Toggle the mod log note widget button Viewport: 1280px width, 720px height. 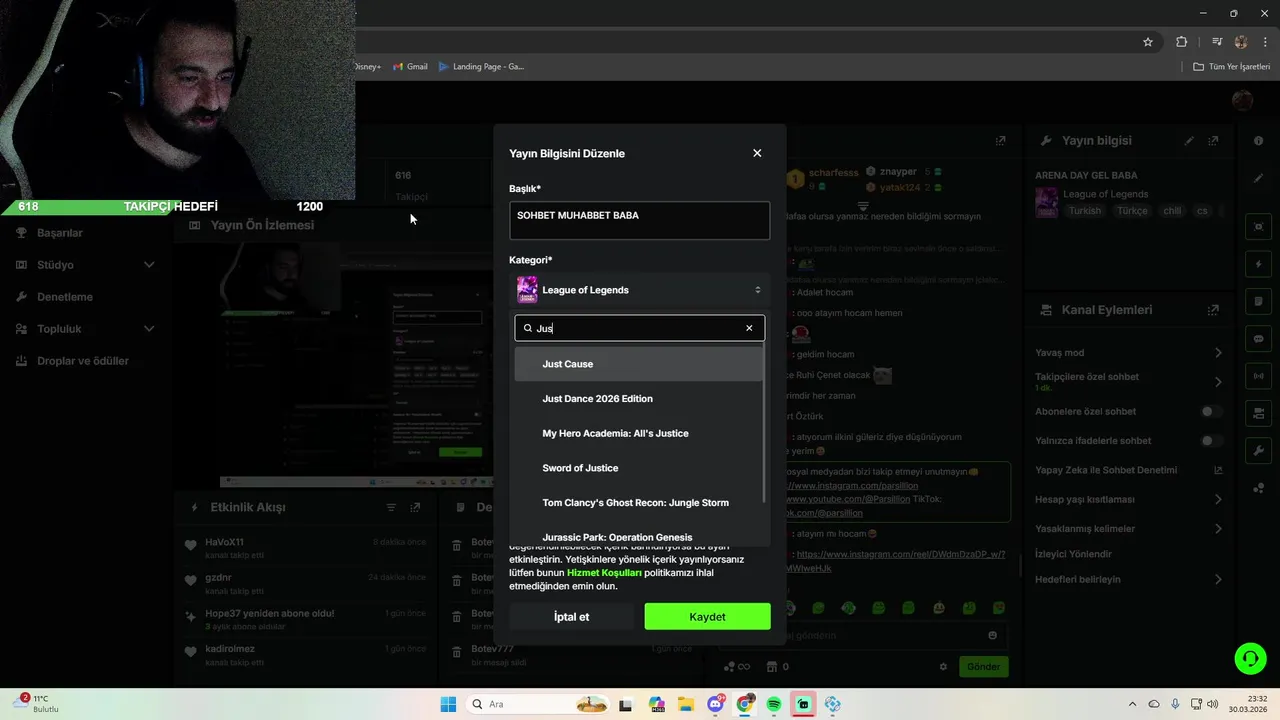pyautogui.click(x=1258, y=302)
